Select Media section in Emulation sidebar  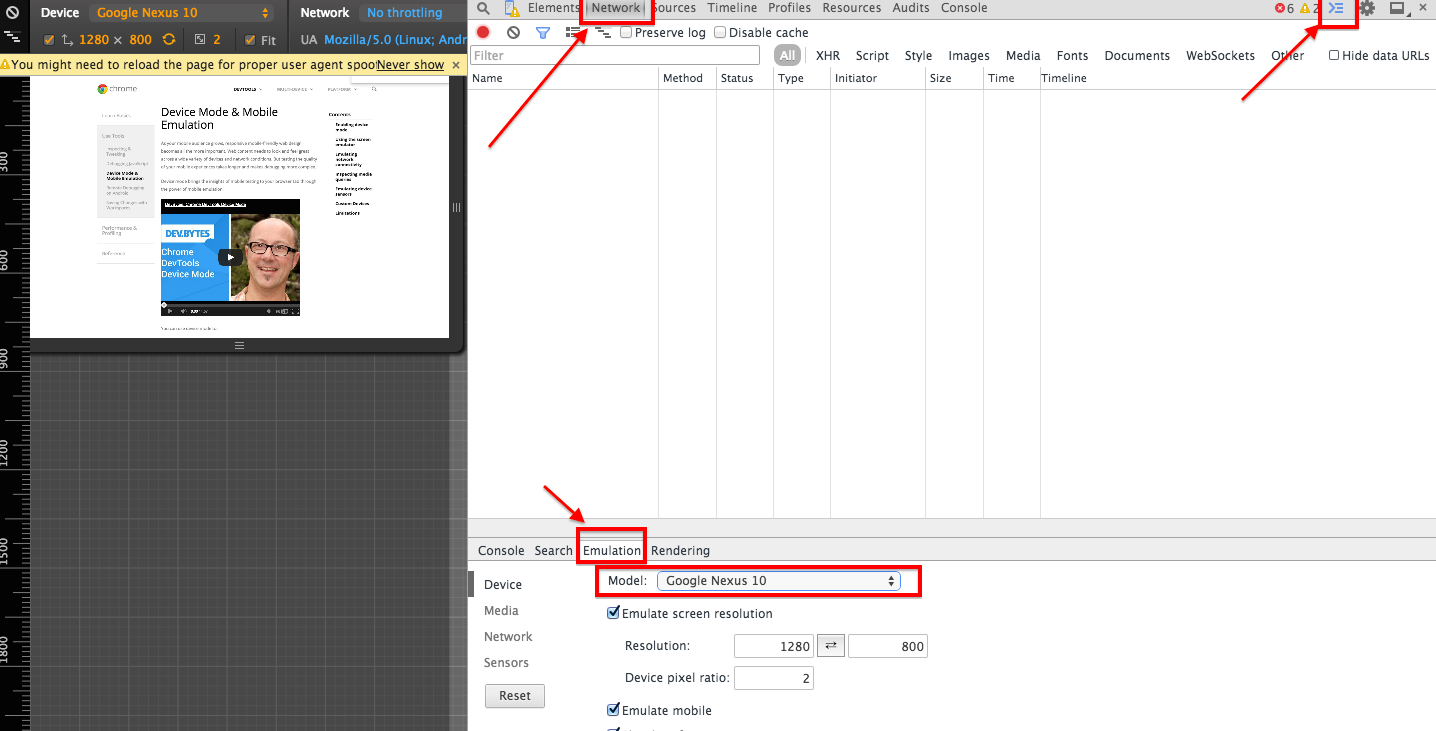pos(501,611)
